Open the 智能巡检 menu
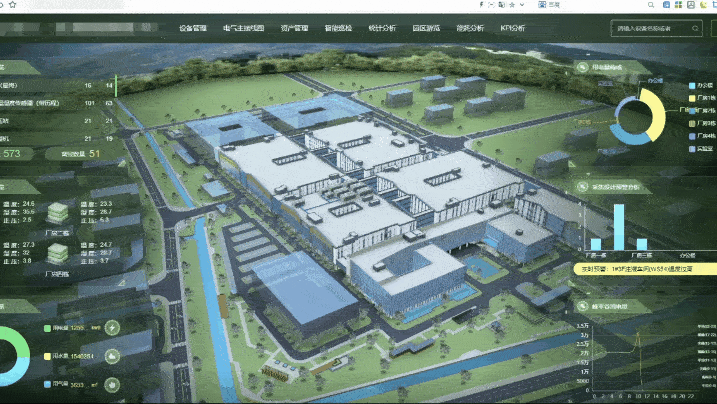 coord(338,28)
